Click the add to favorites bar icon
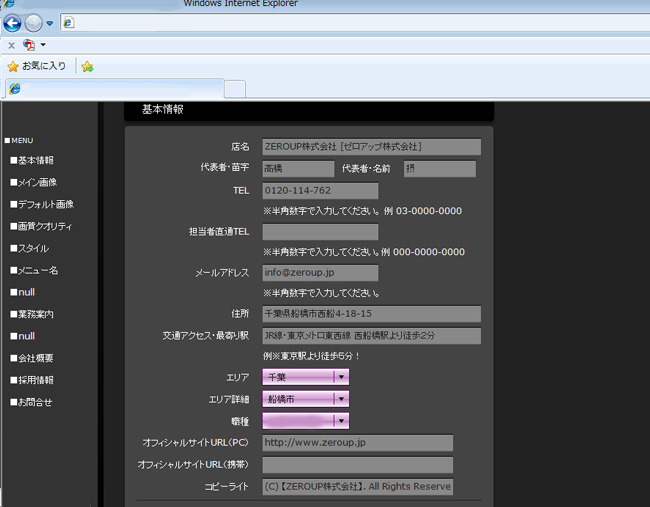650x507 pixels. click(x=87, y=66)
